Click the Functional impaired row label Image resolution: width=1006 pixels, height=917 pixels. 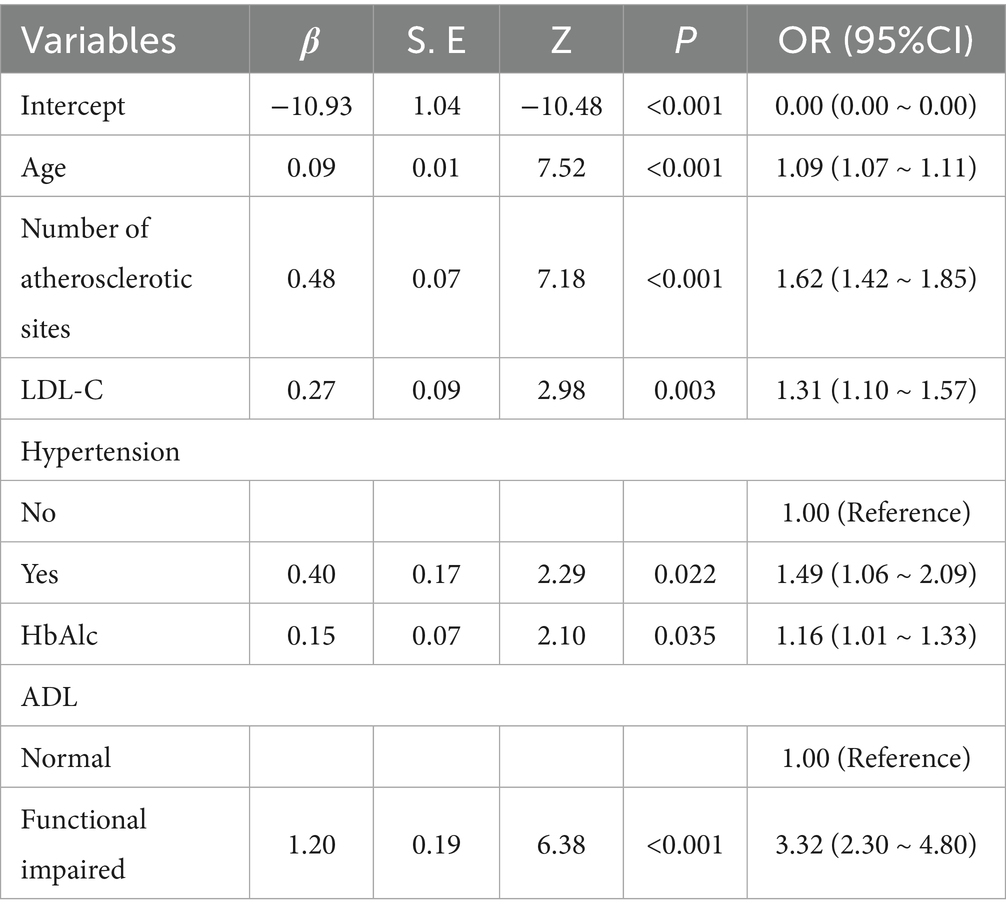pyautogui.click(x=84, y=844)
